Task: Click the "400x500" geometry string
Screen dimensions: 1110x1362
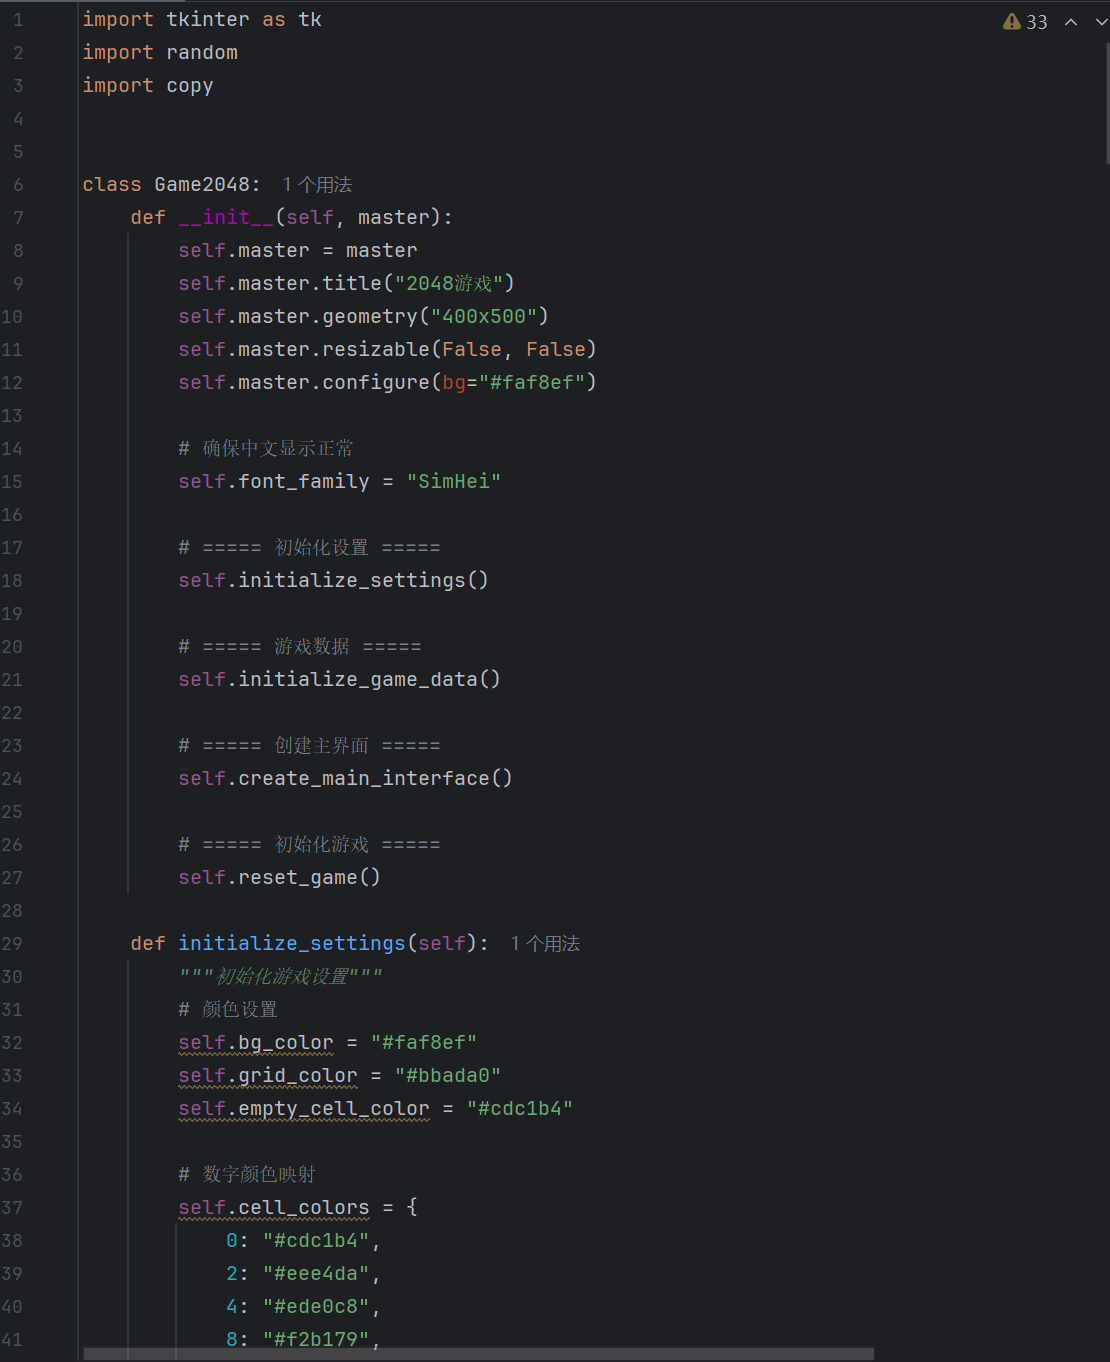Action: (x=484, y=317)
